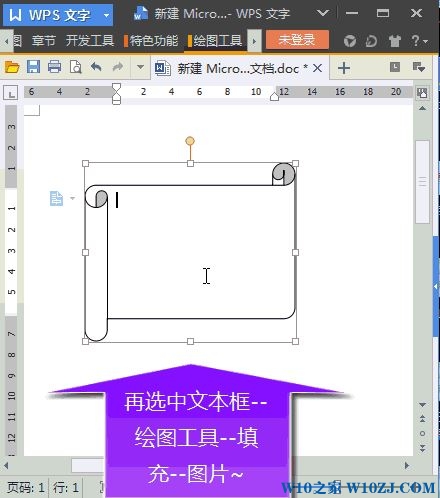
Task: Click the vertical scrollbar thumb
Action: tap(422, 182)
